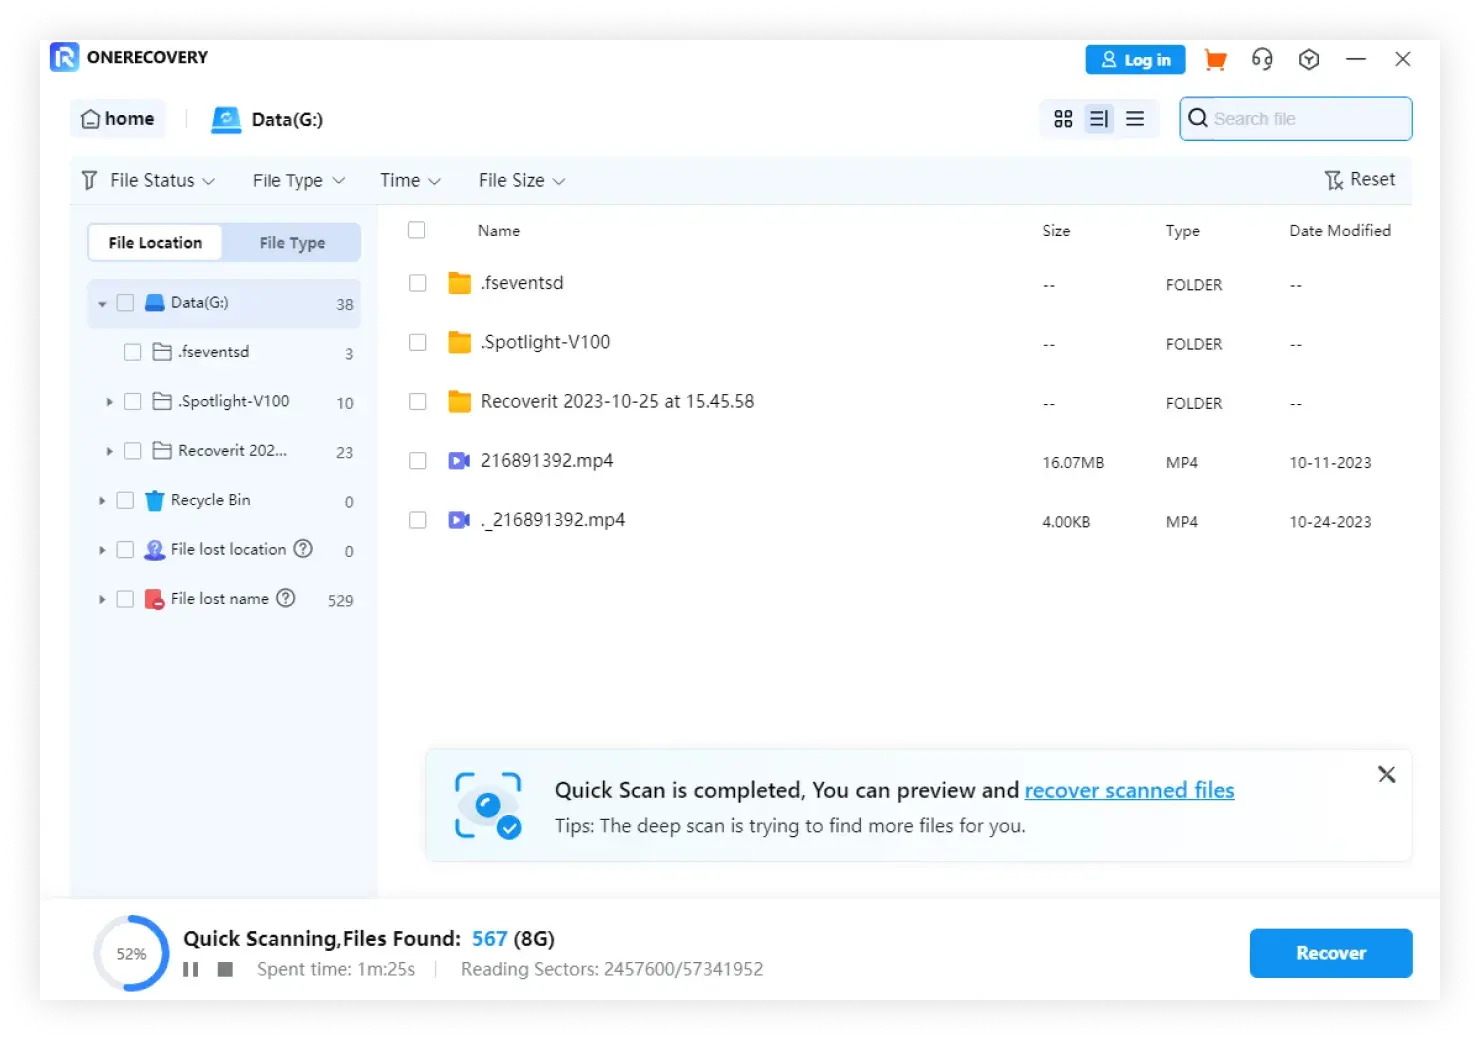Open the shopping cart icon
This screenshot has width=1480, height=1040.
point(1215,60)
